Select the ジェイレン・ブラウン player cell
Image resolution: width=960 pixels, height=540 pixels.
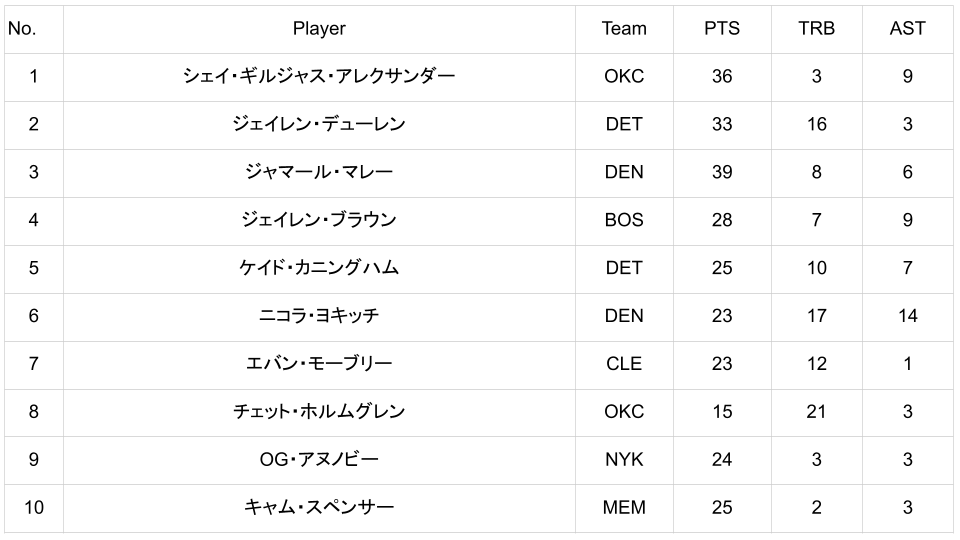319,220
